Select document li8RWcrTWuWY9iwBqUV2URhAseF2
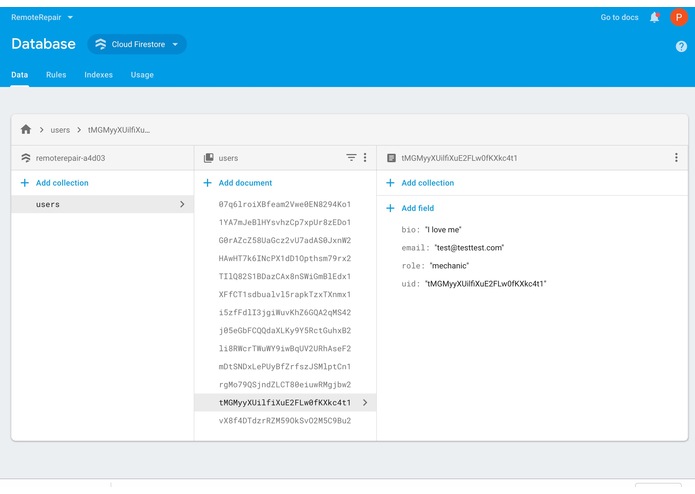Image resolution: width=695 pixels, height=494 pixels. 285,348
